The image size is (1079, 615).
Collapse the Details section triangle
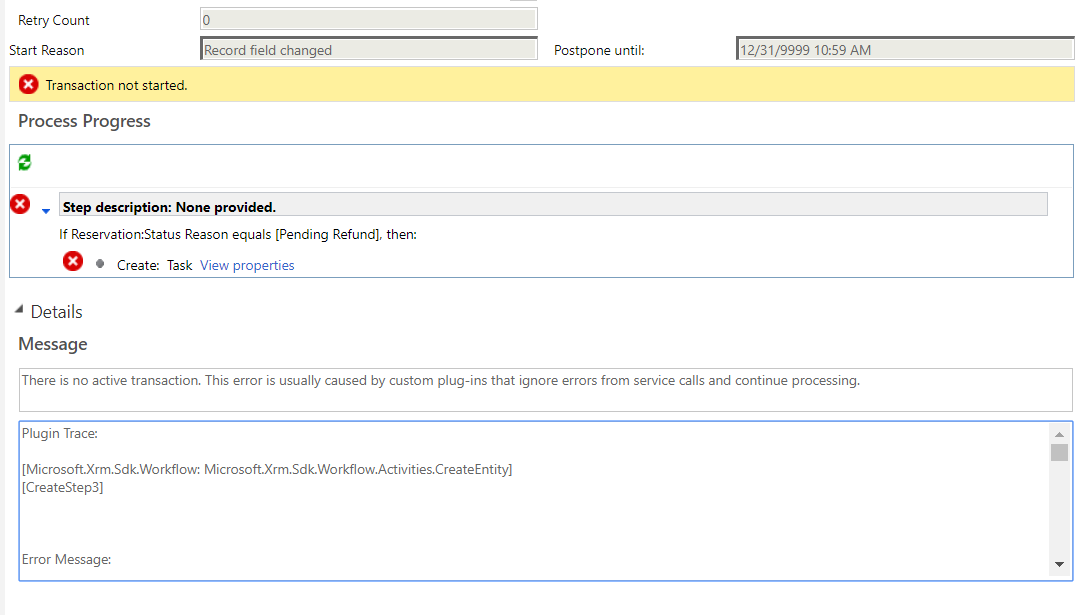tap(19, 311)
